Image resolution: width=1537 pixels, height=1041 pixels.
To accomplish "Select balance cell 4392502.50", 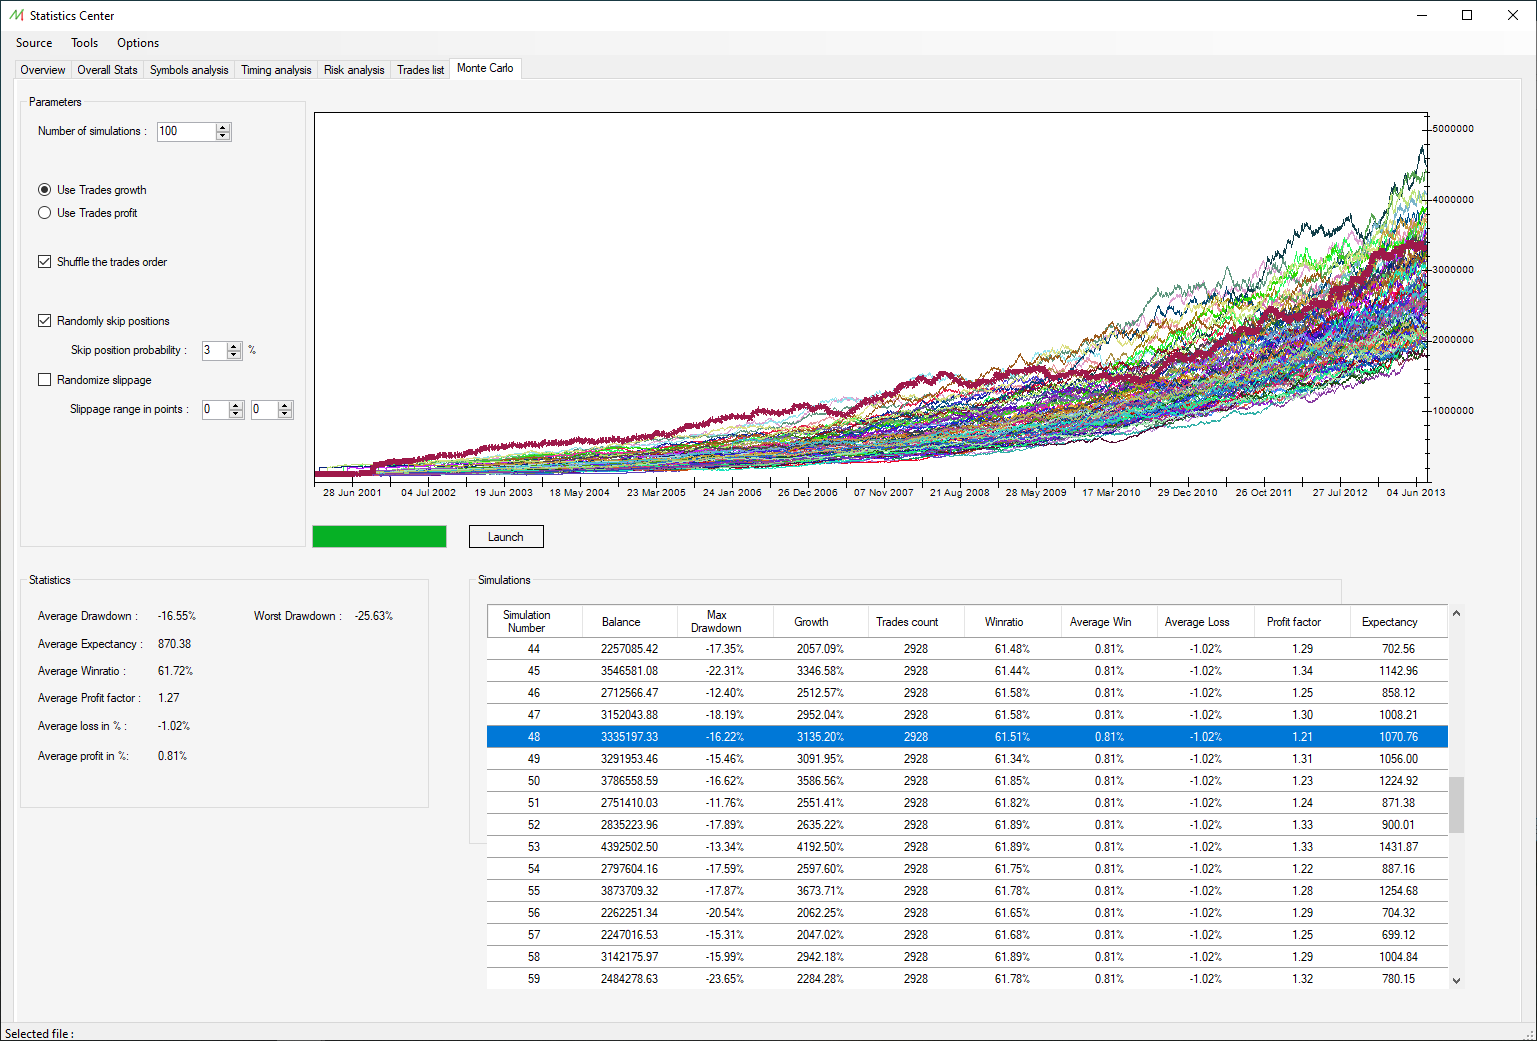I will pos(629,847).
